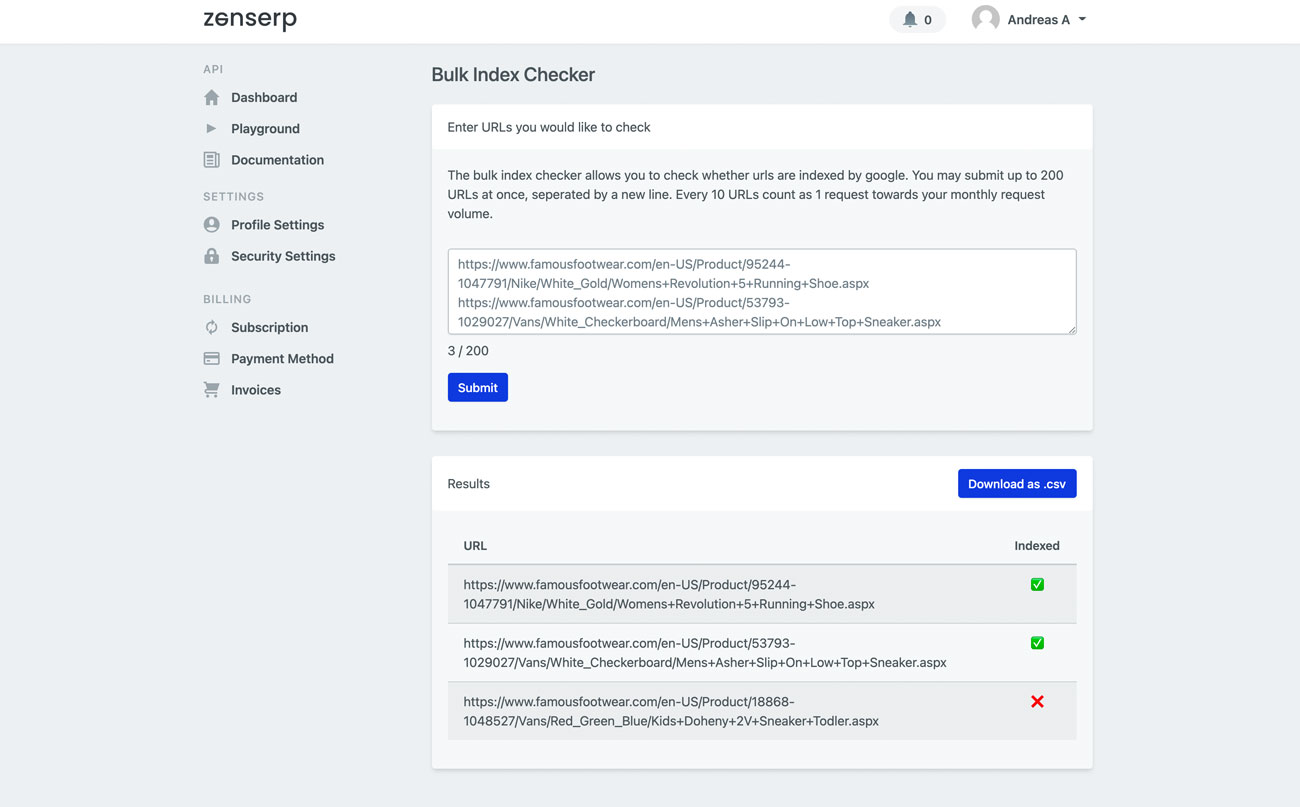This screenshot has width=1300, height=807.
Task: Click the zenserp logo
Action: 250,18
